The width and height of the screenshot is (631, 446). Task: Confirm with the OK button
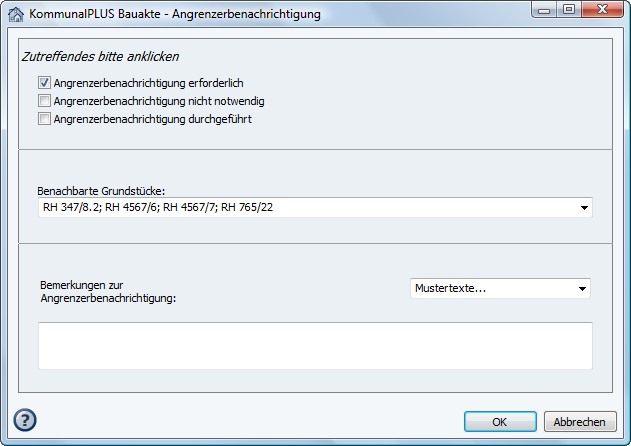(500, 422)
